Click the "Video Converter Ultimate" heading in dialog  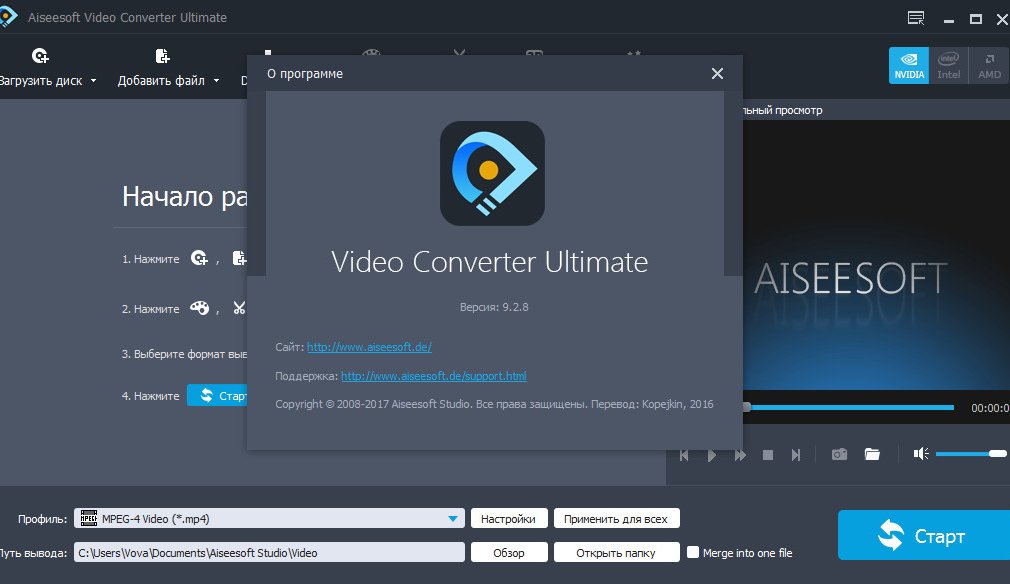490,262
